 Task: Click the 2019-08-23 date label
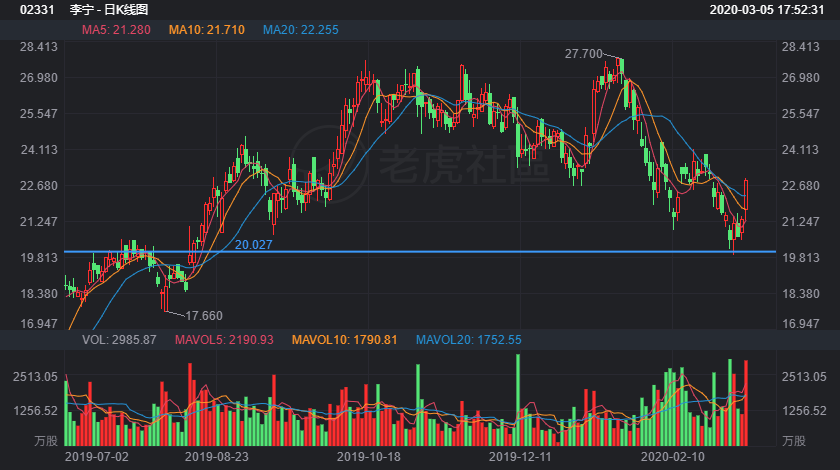(x=216, y=457)
